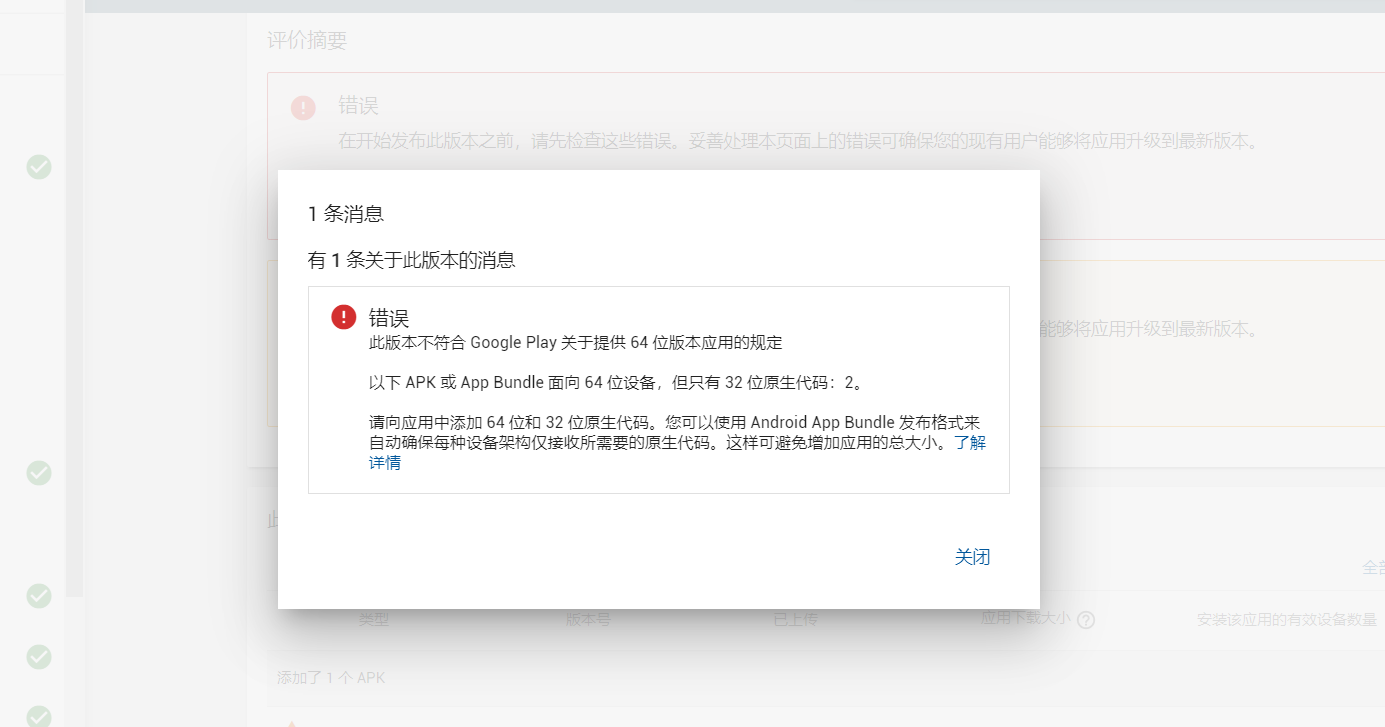Click the 已上传 column header

(795, 620)
